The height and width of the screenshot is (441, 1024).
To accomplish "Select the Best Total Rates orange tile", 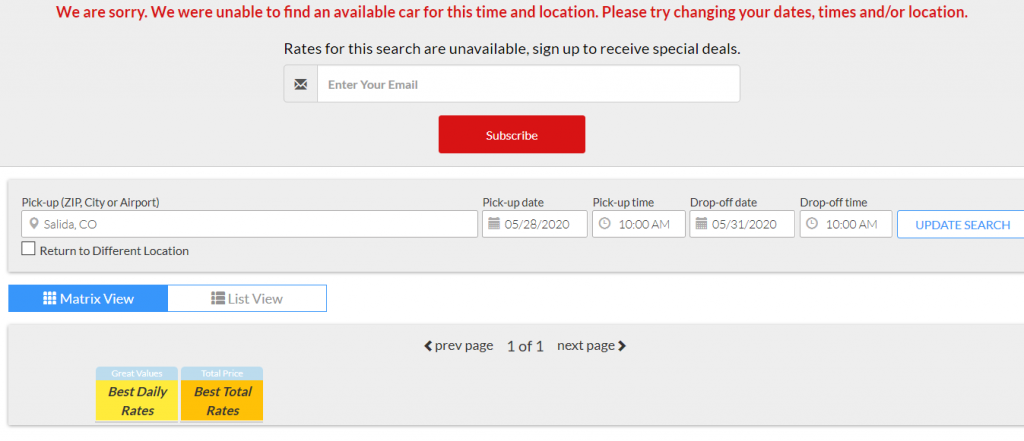I will tap(222, 401).
